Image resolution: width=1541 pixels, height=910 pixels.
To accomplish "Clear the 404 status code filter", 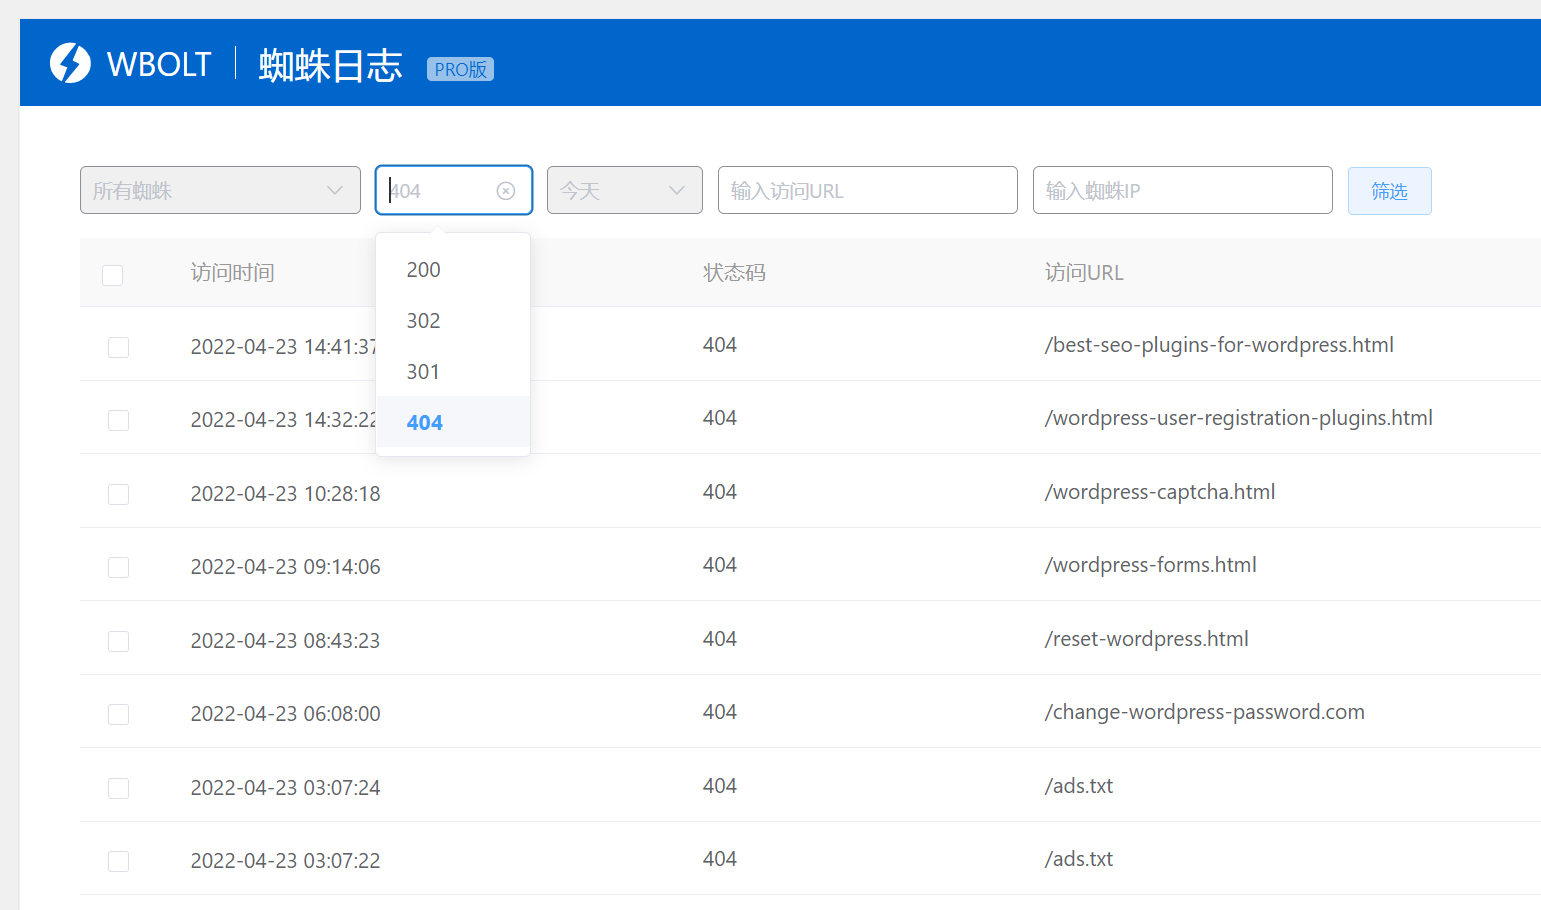I will (x=506, y=191).
